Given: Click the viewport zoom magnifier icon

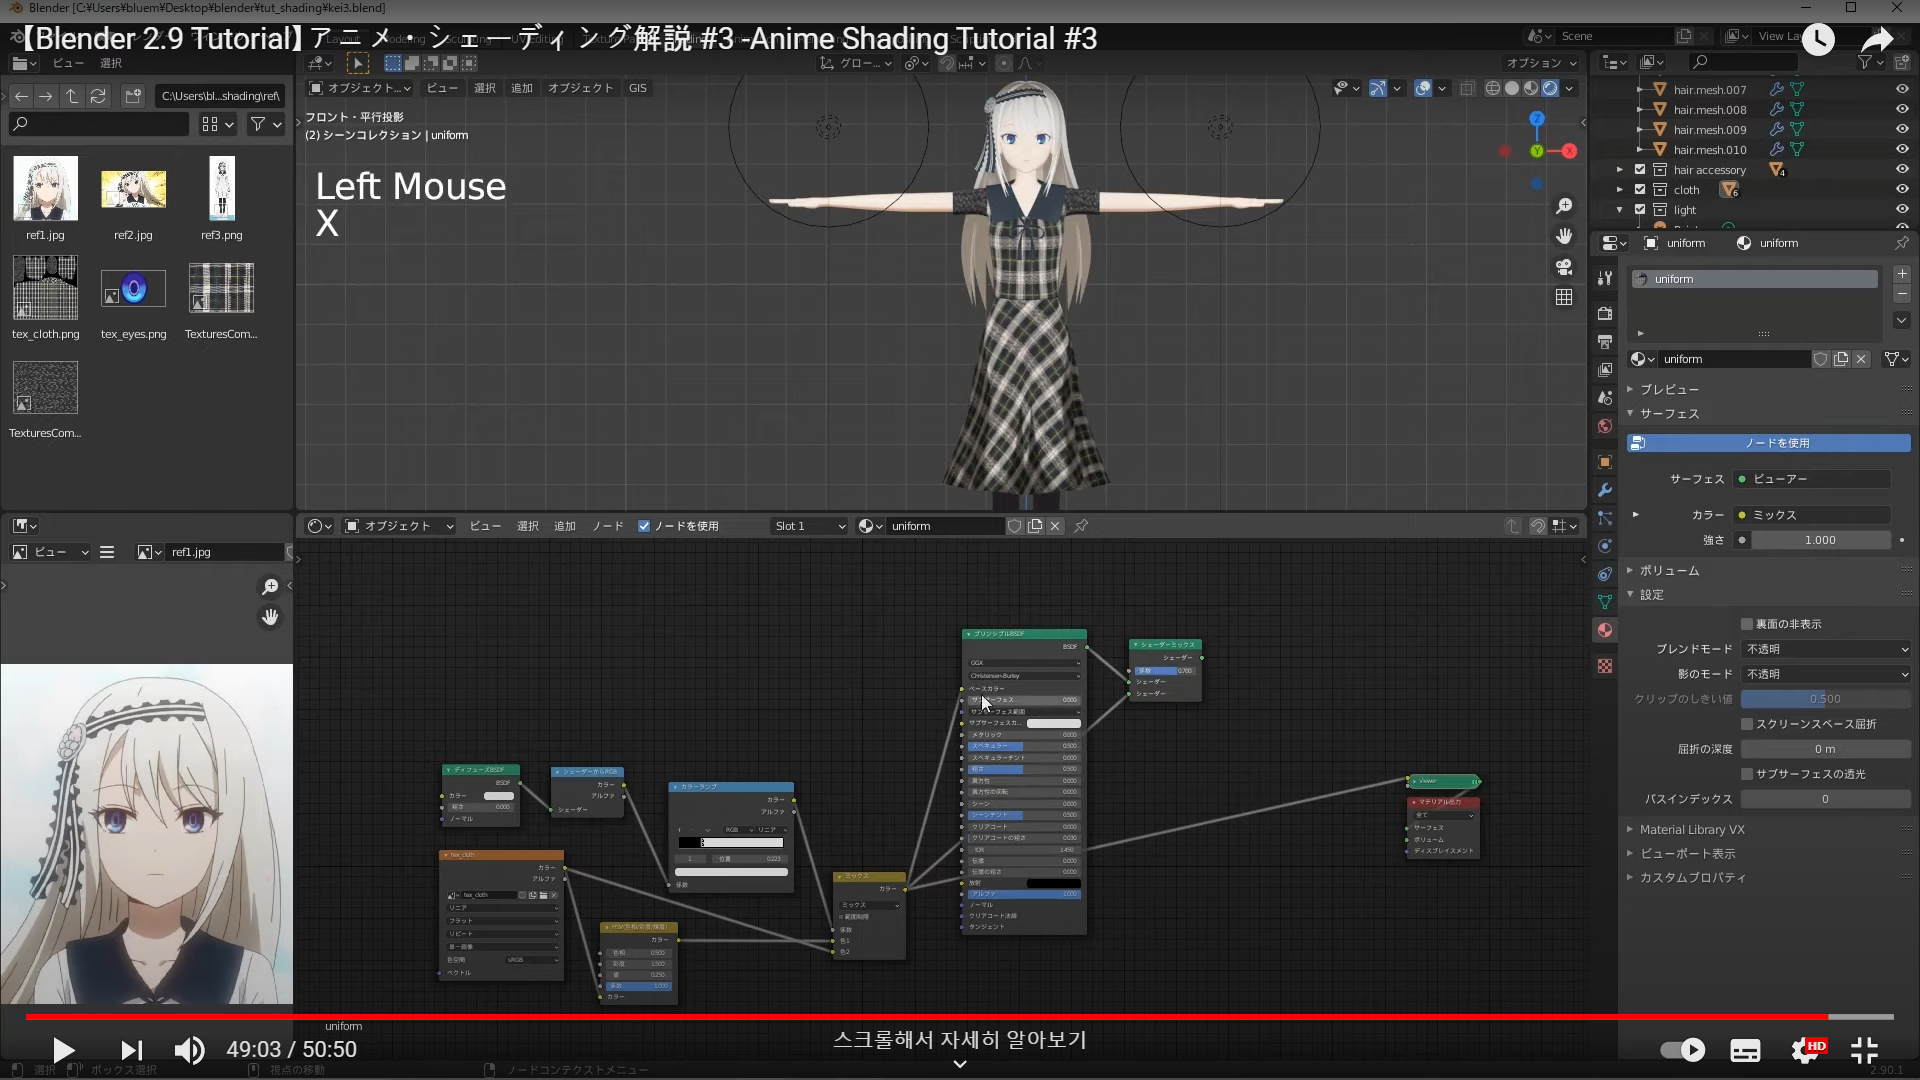Looking at the screenshot, I should [1564, 206].
